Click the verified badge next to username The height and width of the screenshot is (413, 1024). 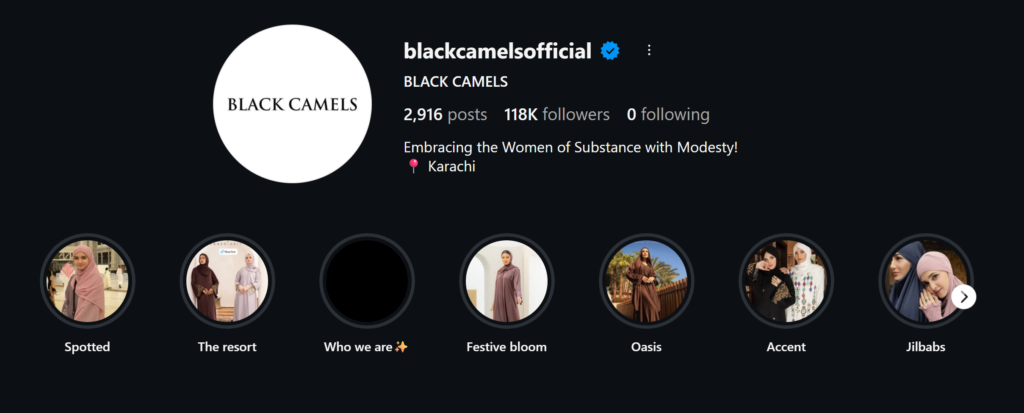(610, 50)
